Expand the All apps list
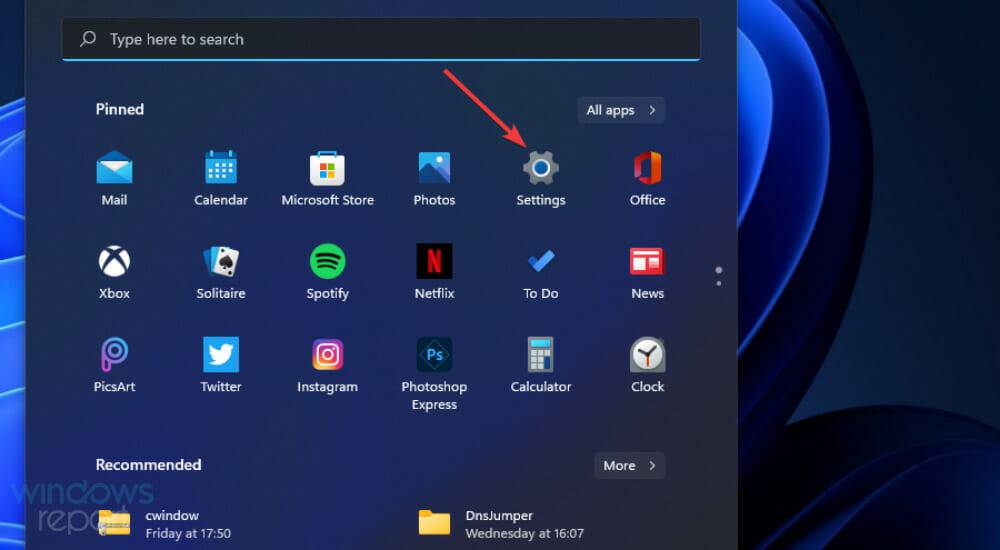Viewport: 1000px width, 550px height. pos(621,110)
